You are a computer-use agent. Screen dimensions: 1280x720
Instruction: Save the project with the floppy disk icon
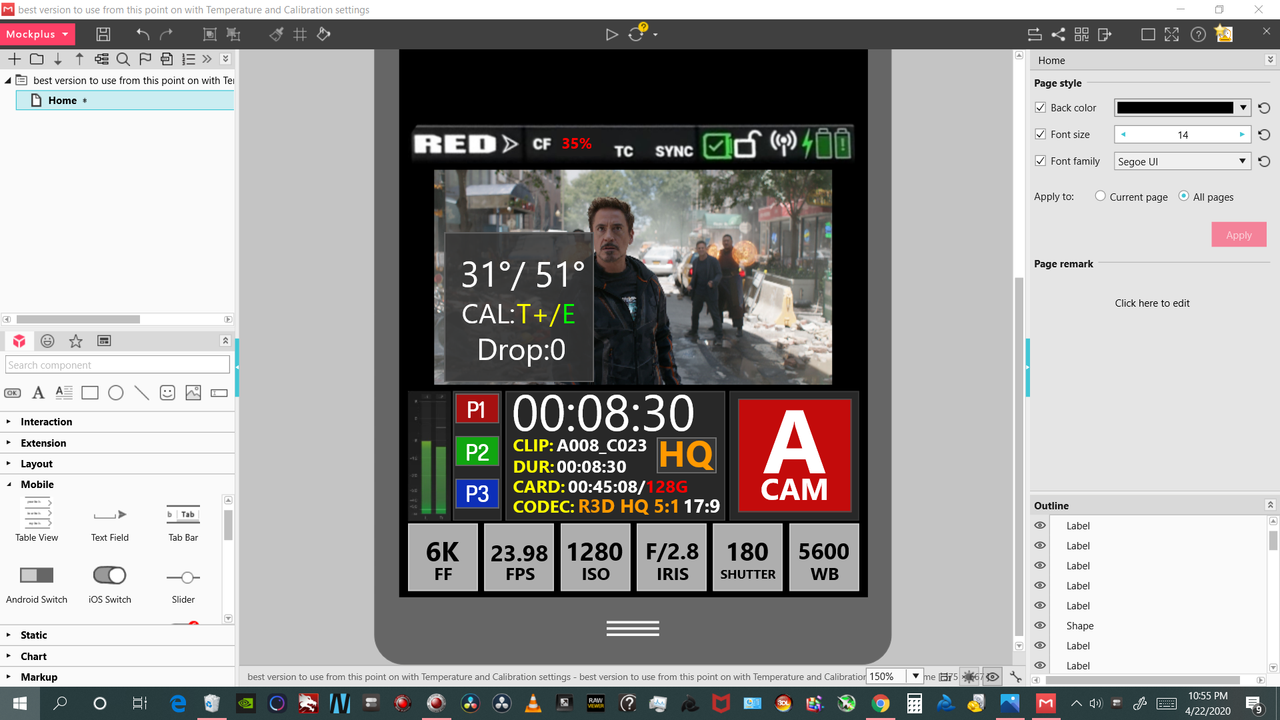pyautogui.click(x=103, y=34)
